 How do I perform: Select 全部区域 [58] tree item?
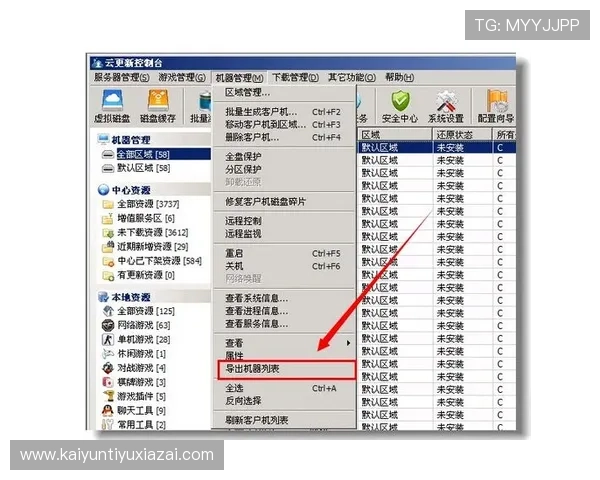point(143,154)
